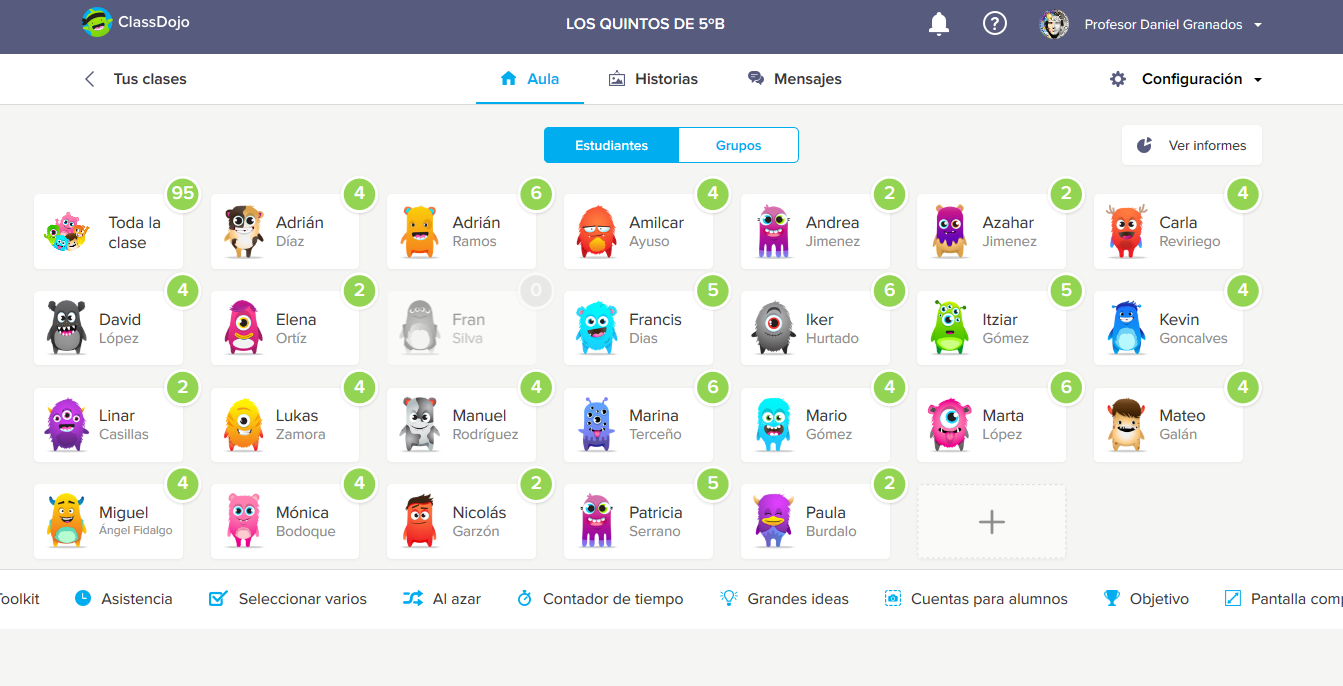Open the help question mark icon
The width and height of the screenshot is (1343, 686).
tap(994, 23)
